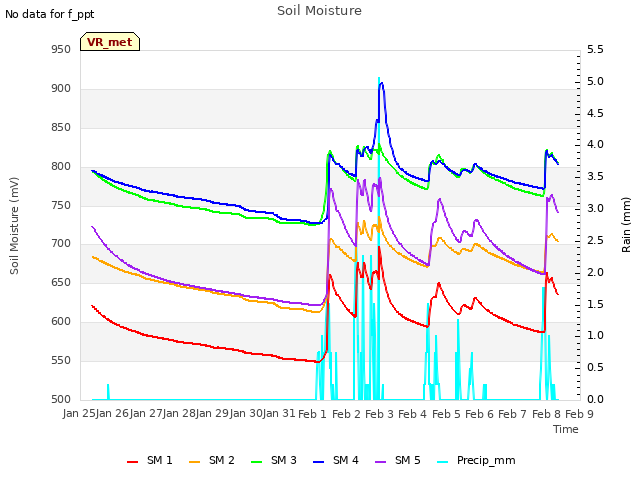Click the cyan Precip_mm legend swatch
The width and height of the screenshot is (640, 480).
pos(442,462)
